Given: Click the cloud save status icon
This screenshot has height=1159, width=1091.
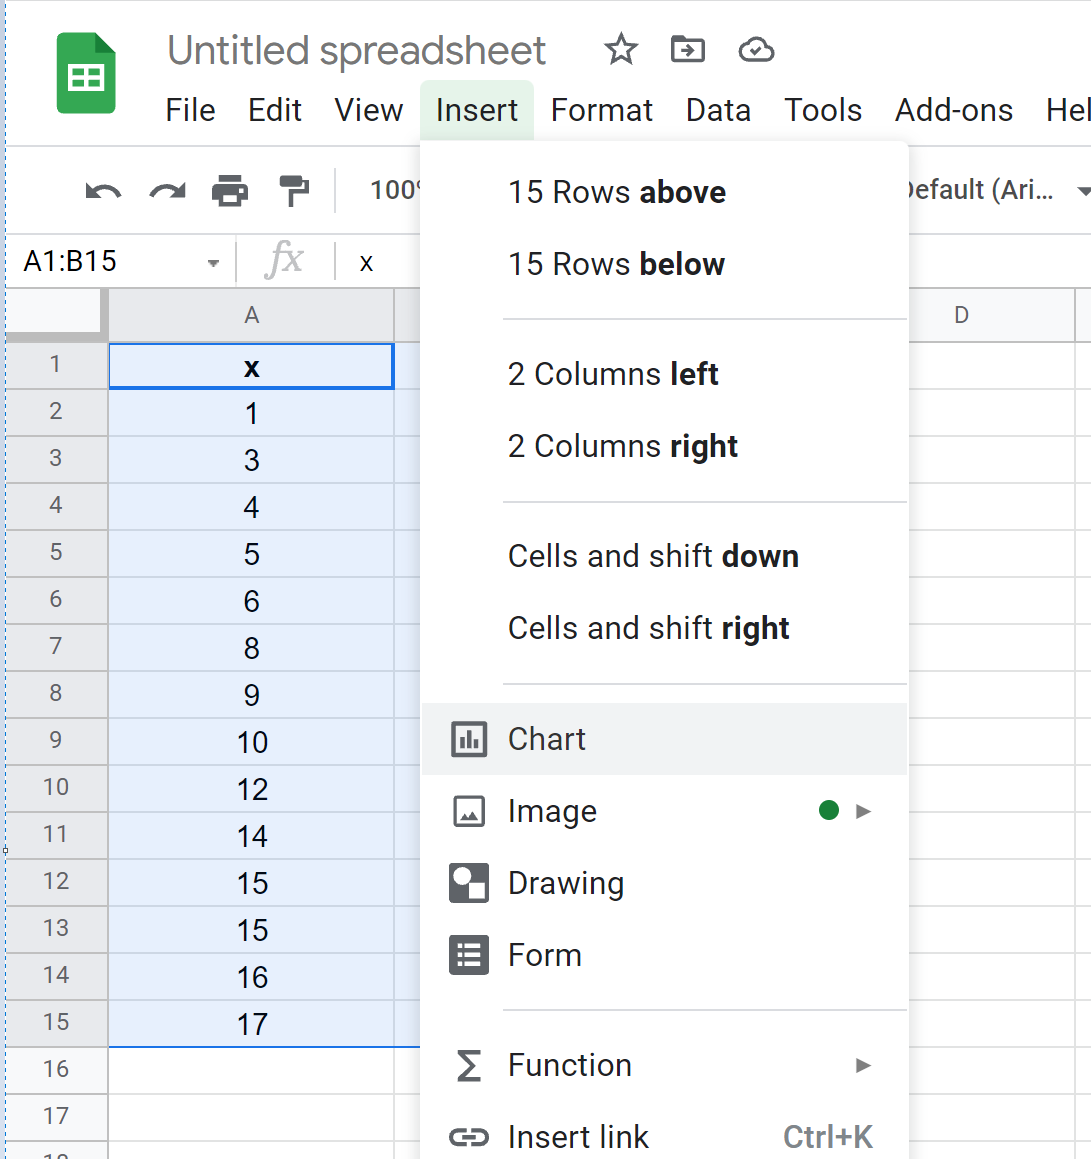Looking at the screenshot, I should (x=756, y=50).
